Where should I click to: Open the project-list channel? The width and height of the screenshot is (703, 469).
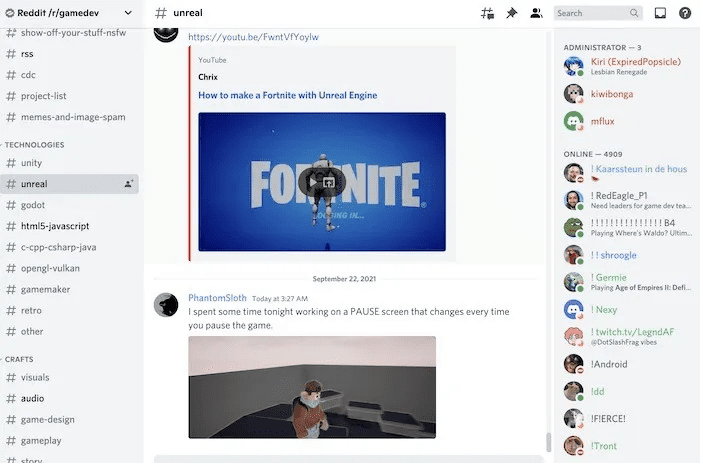coord(69,96)
